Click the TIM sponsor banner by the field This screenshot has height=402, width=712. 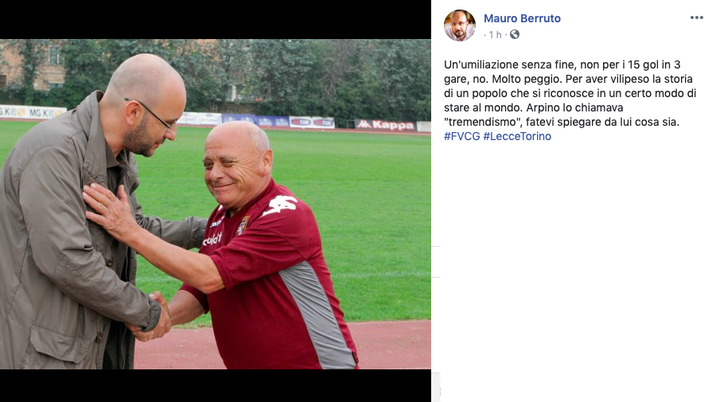coord(312,122)
